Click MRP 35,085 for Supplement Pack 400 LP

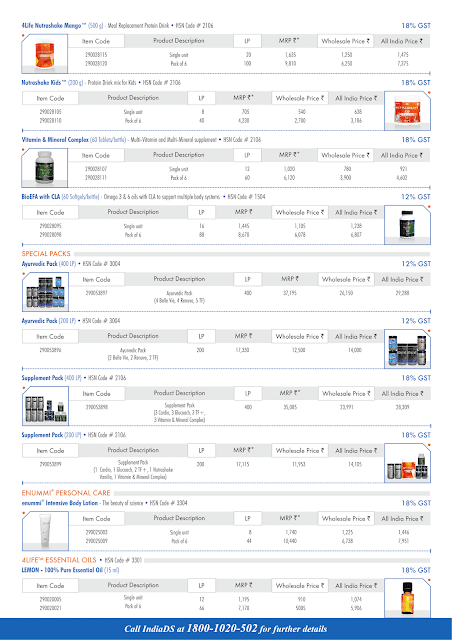pos(290,407)
